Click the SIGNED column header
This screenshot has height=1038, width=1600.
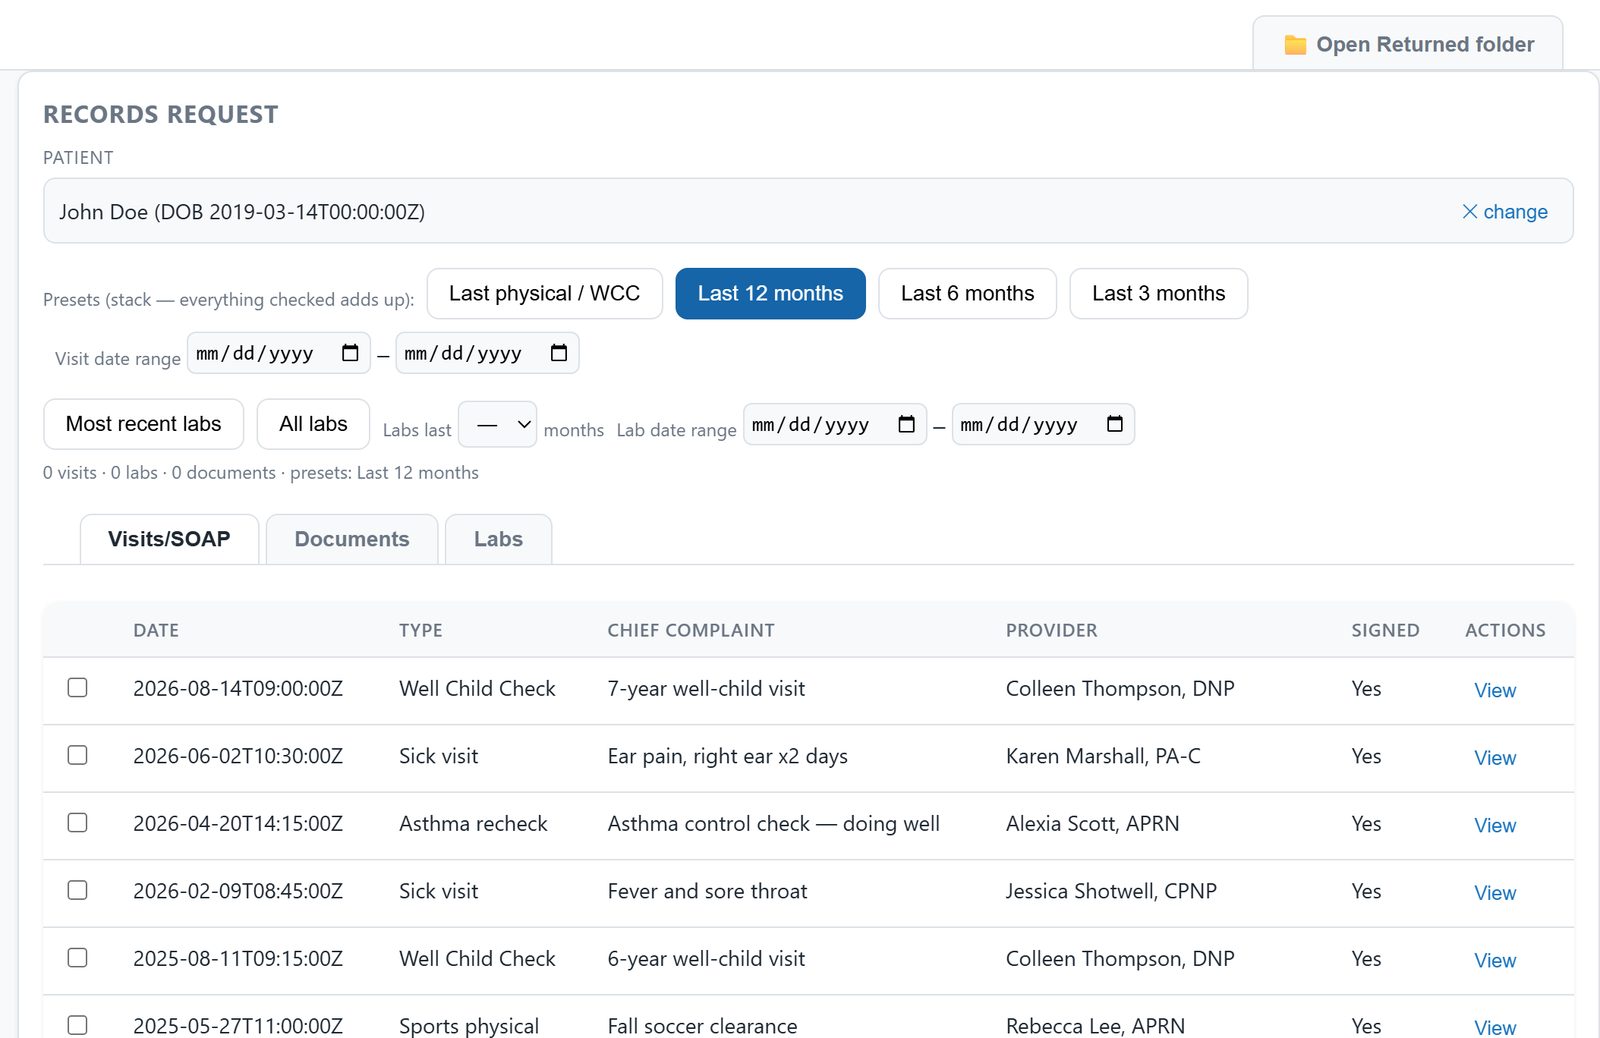pyautogui.click(x=1385, y=630)
